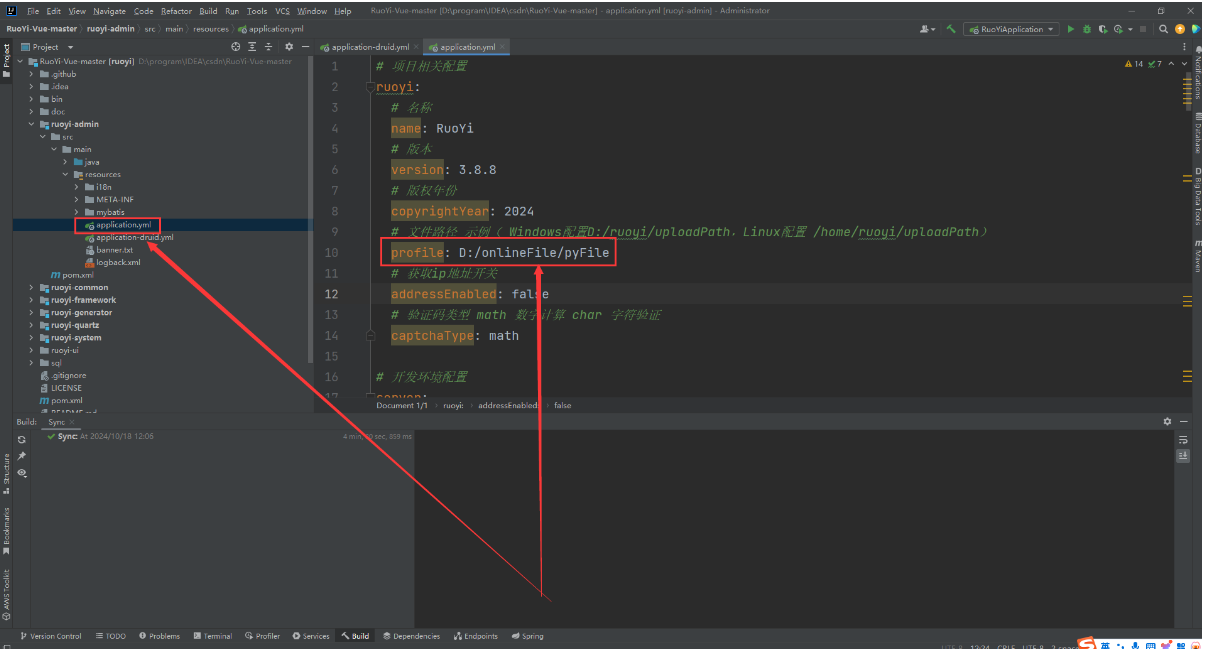Image resolution: width=1211 pixels, height=649 pixels.
Task: Expand the java folder
Action: [x=66, y=162]
